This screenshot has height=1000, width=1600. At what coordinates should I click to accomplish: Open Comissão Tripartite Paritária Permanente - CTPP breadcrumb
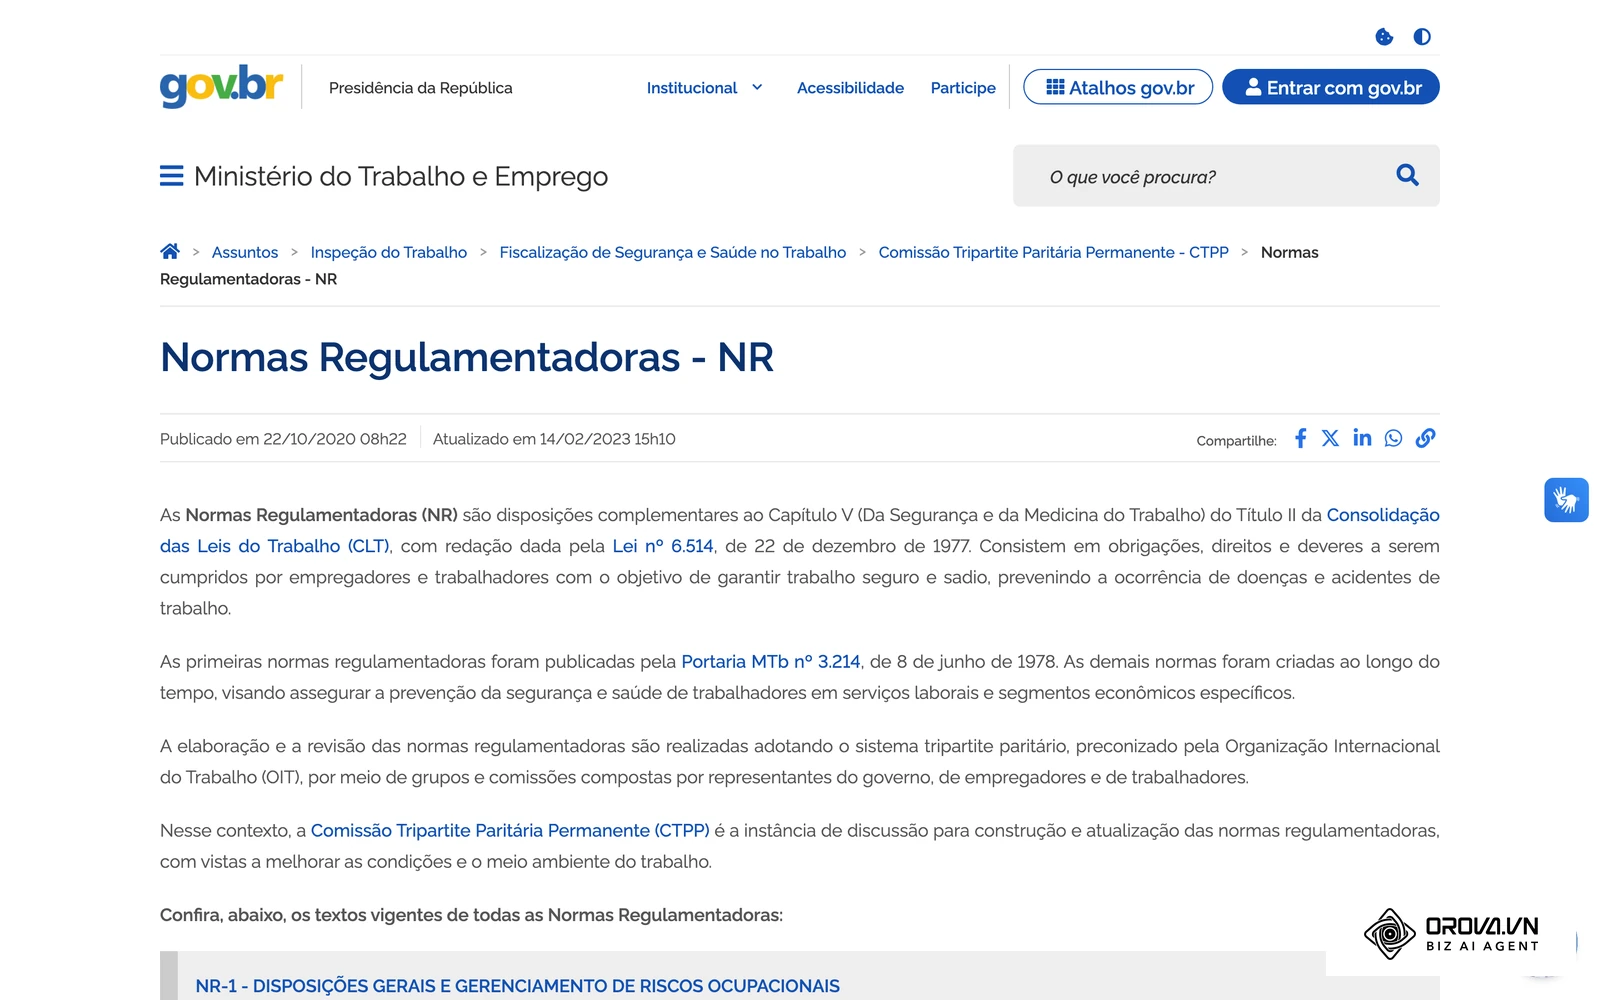tap(1054, 252)
